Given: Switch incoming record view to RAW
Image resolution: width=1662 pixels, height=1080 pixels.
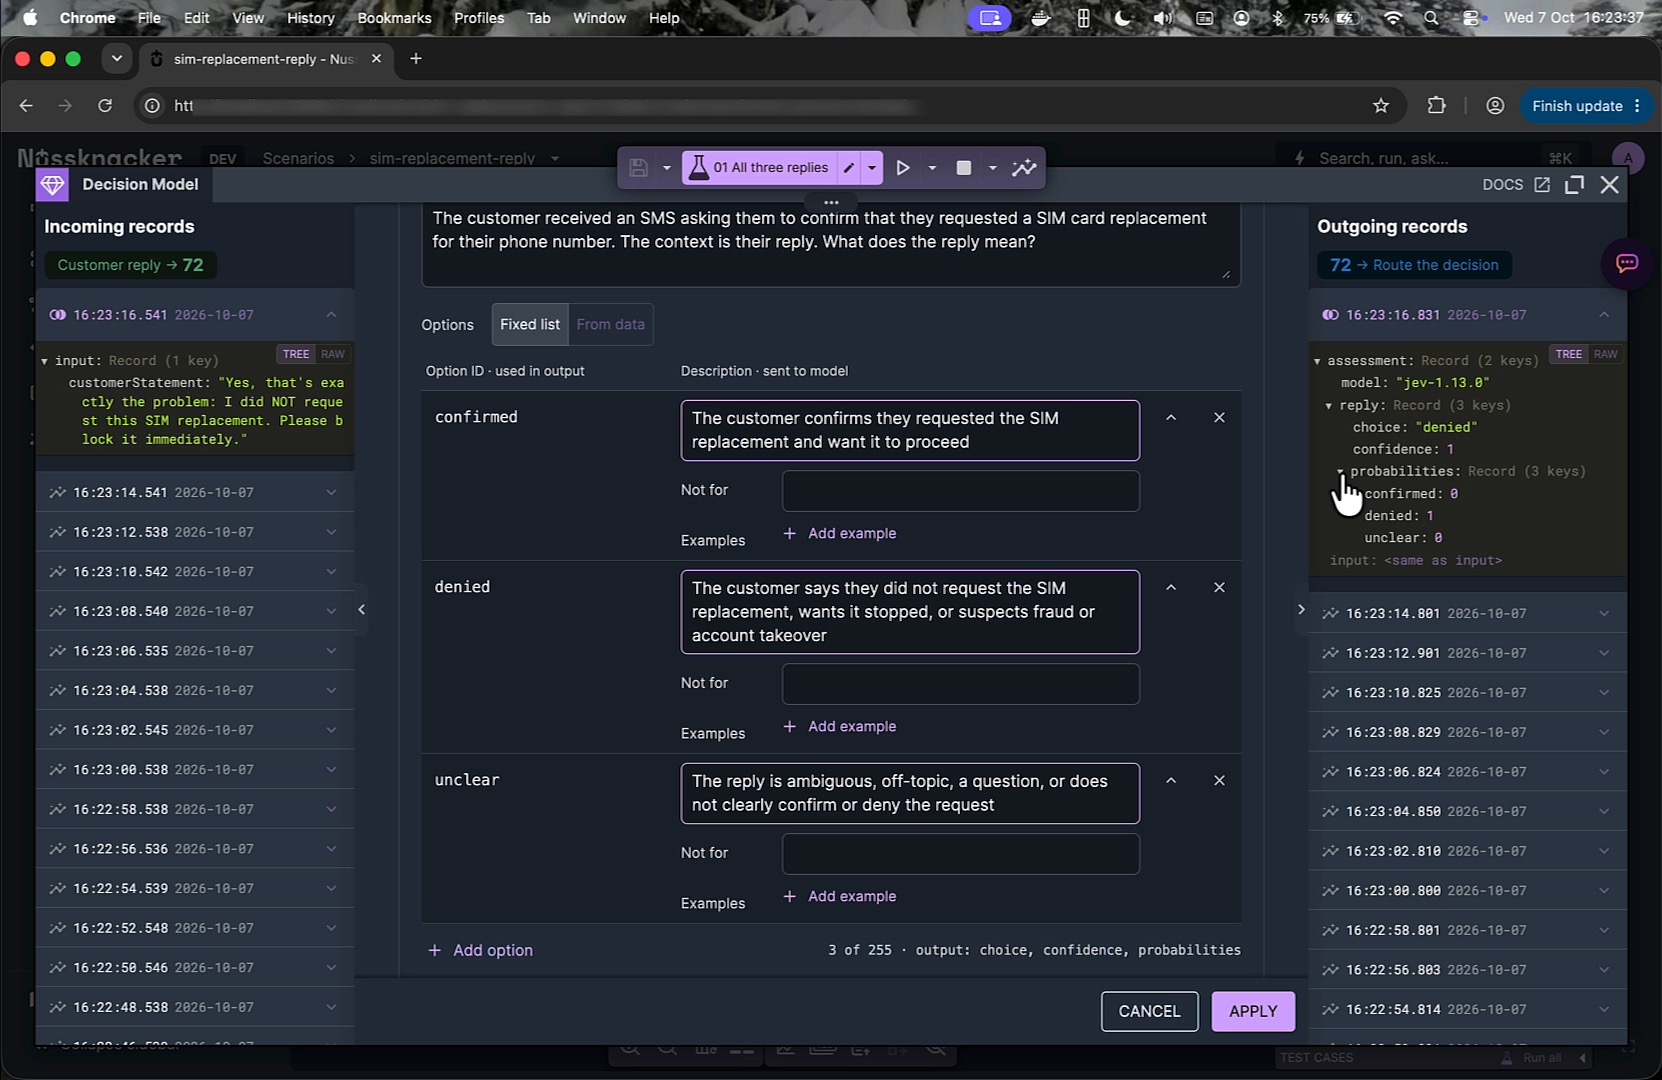Looking at the screenshot, I should coord(333,354).
